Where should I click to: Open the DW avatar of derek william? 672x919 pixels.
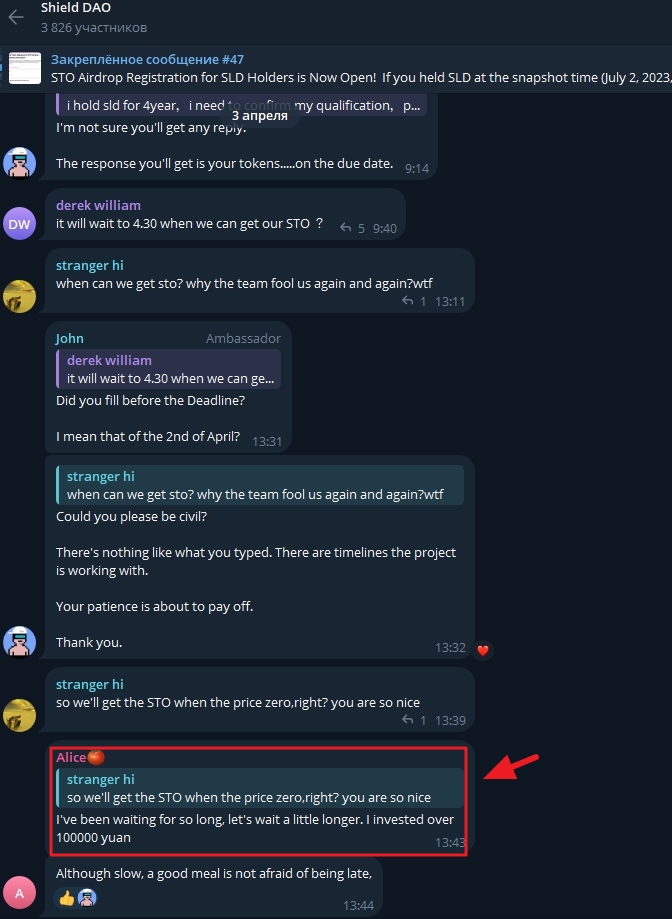pyautogui.click(x=19, y=224)
